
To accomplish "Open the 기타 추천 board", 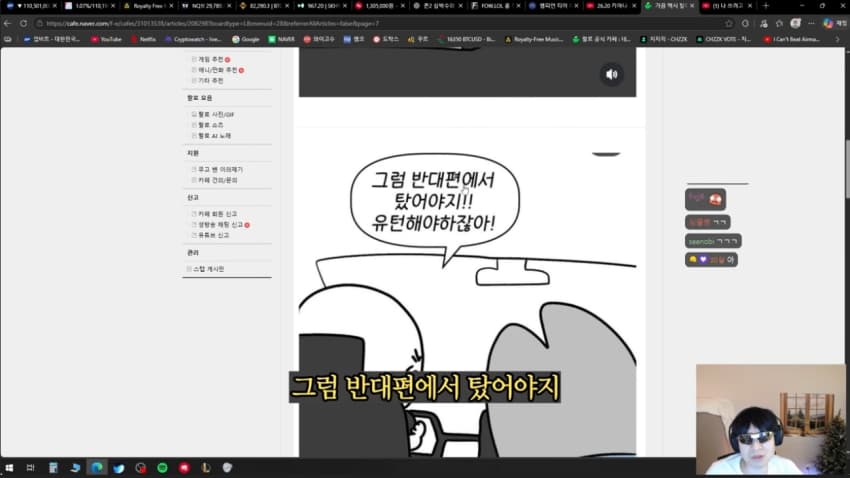I will (x=210, y=80).
